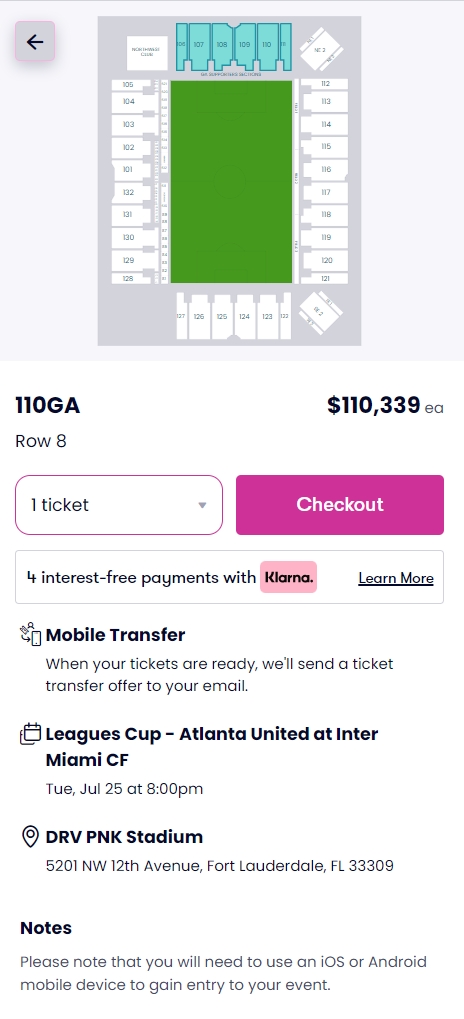464x1019 pixels.
Task: Open the Klarna Learn More link
Action: pos(396,578)
